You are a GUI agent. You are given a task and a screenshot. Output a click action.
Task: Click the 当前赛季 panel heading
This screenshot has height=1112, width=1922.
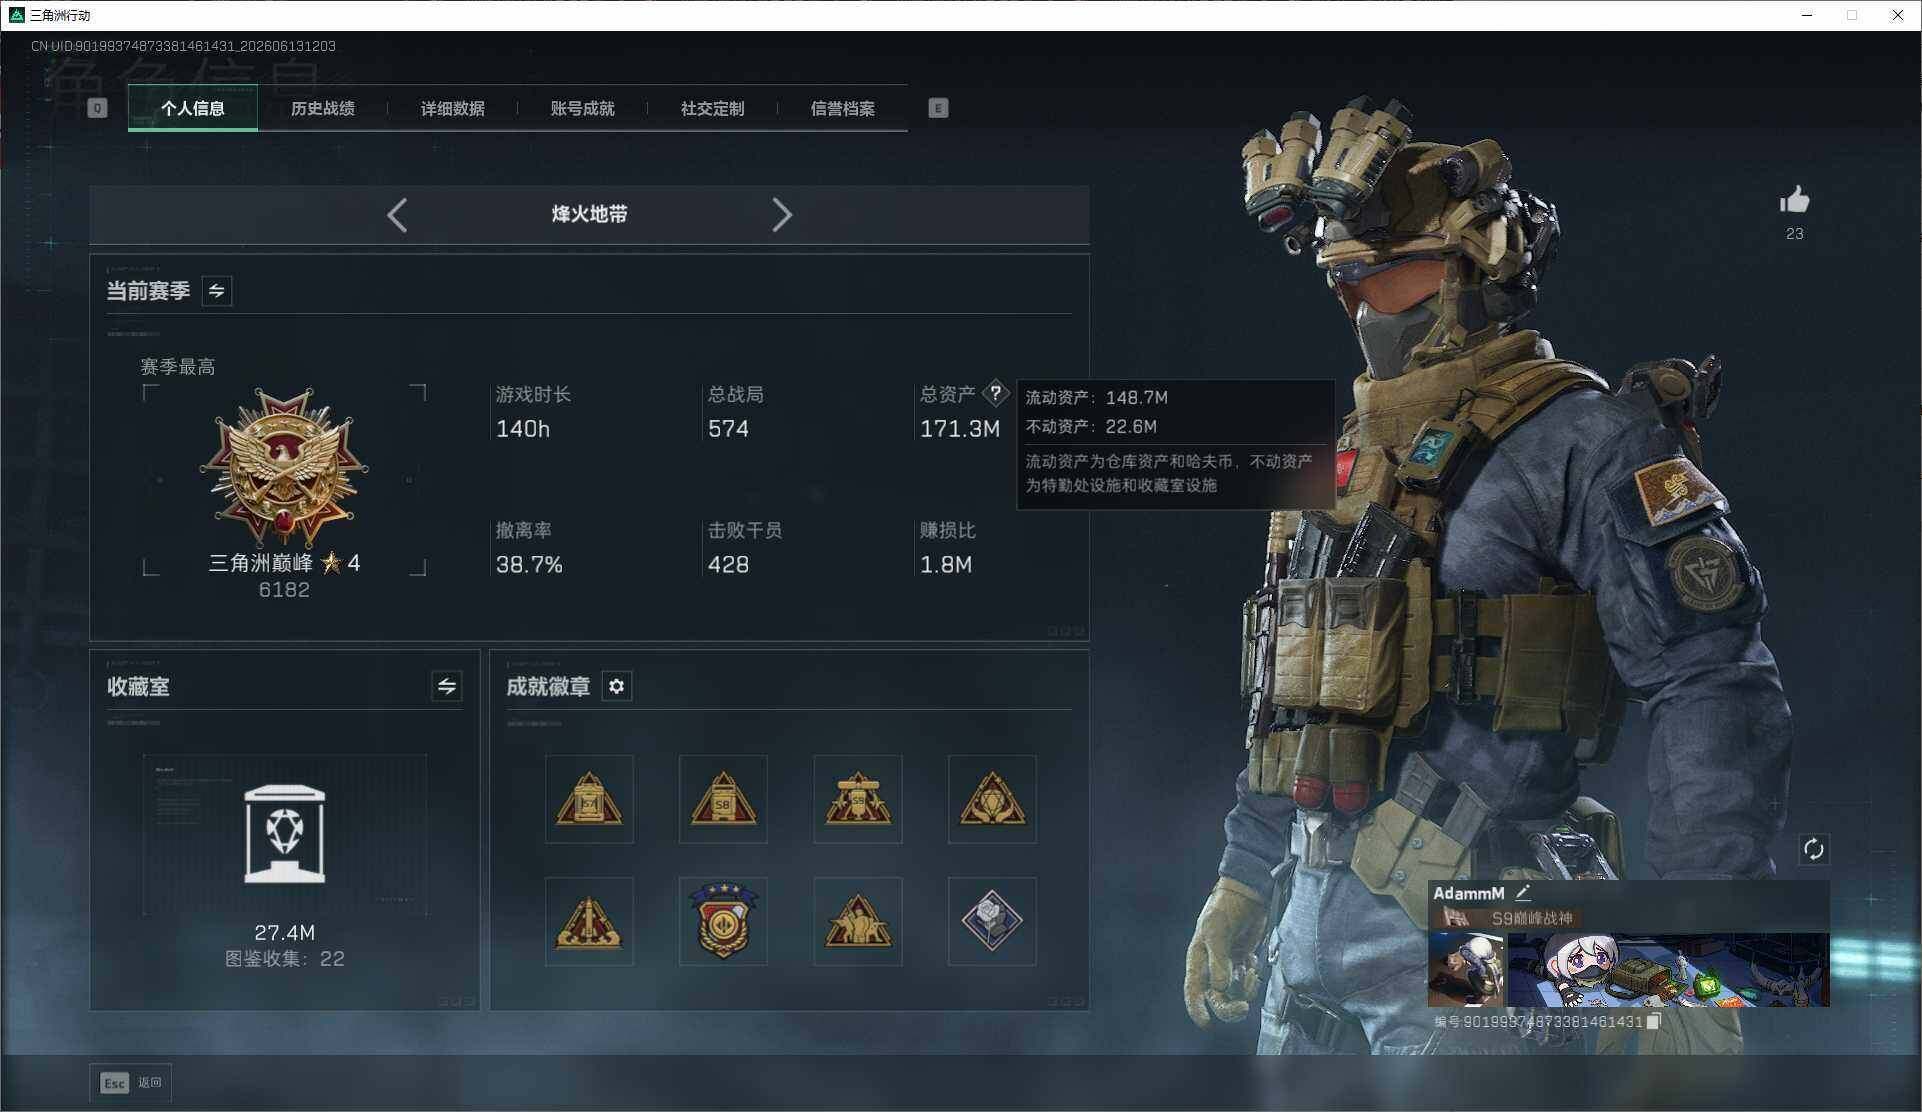[148, 291]
